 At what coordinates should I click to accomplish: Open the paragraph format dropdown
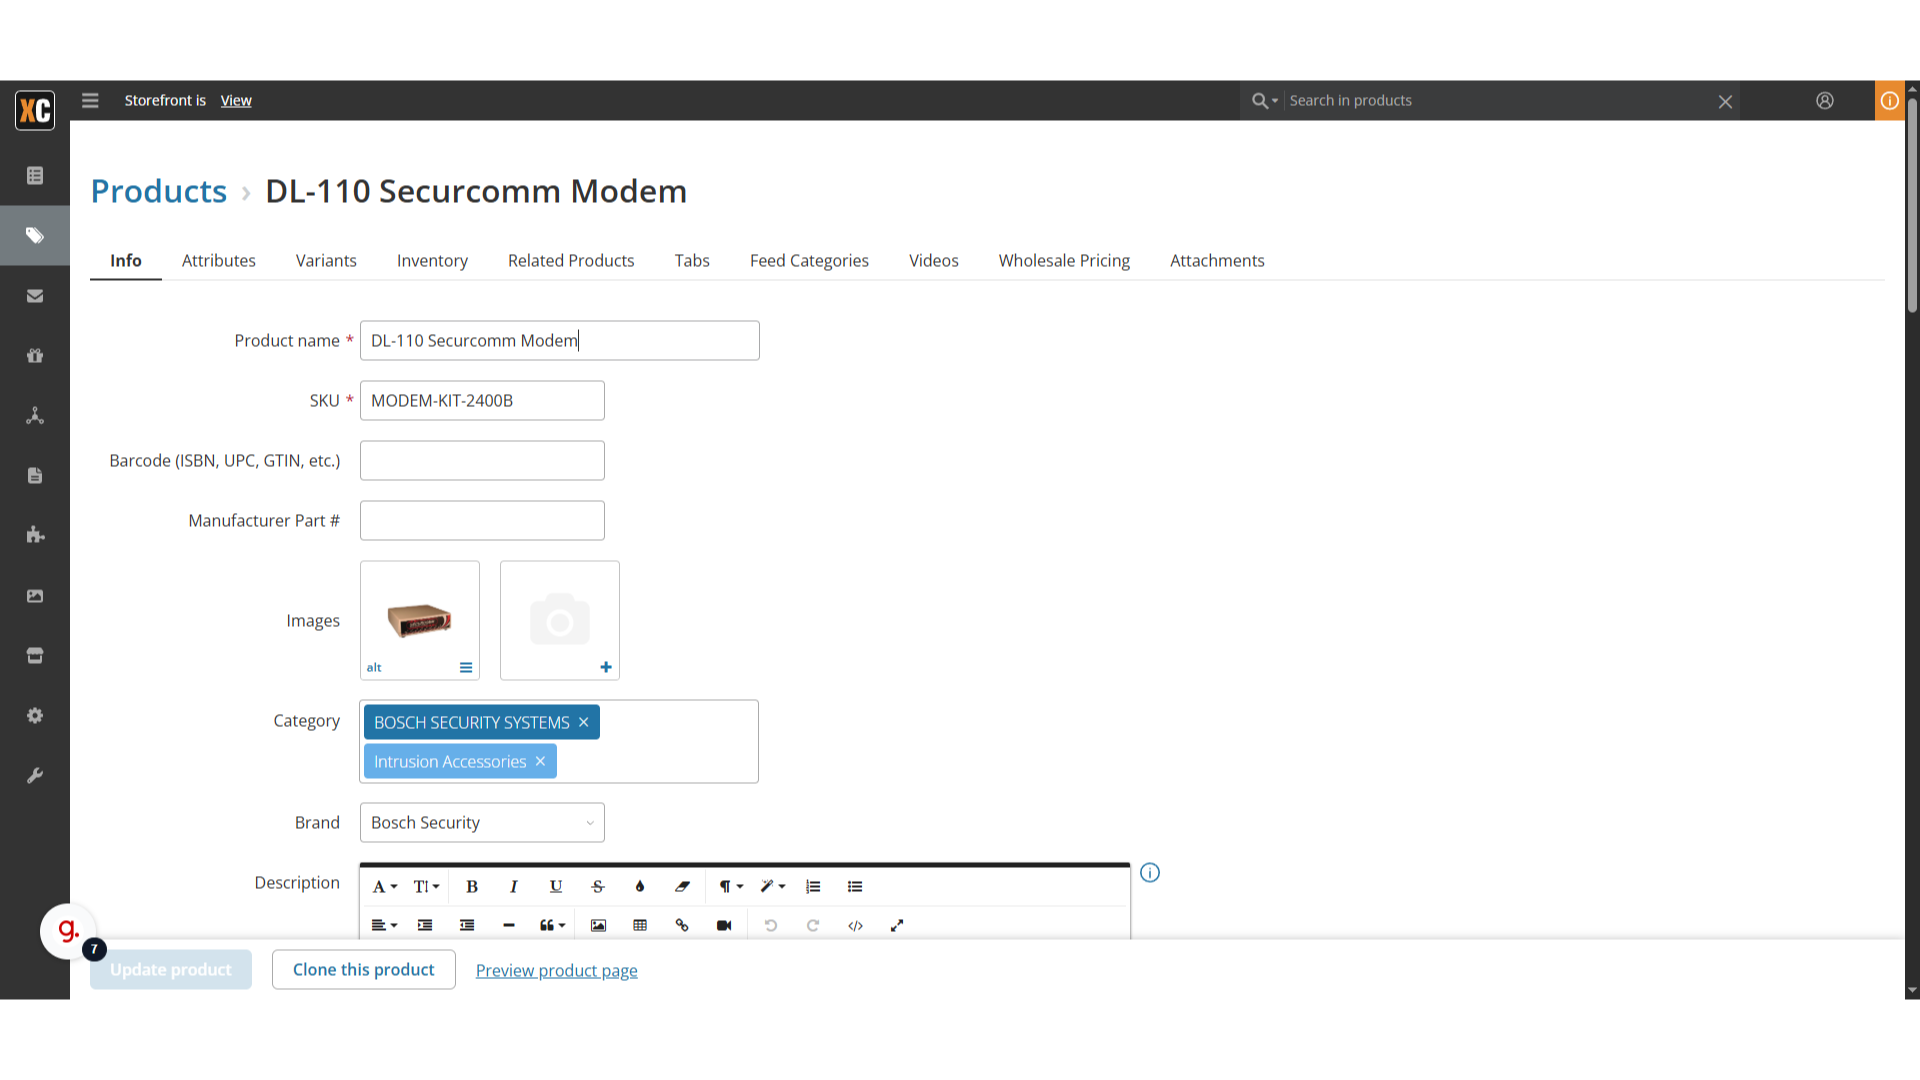pyautogui.click(x=731, y=886)
